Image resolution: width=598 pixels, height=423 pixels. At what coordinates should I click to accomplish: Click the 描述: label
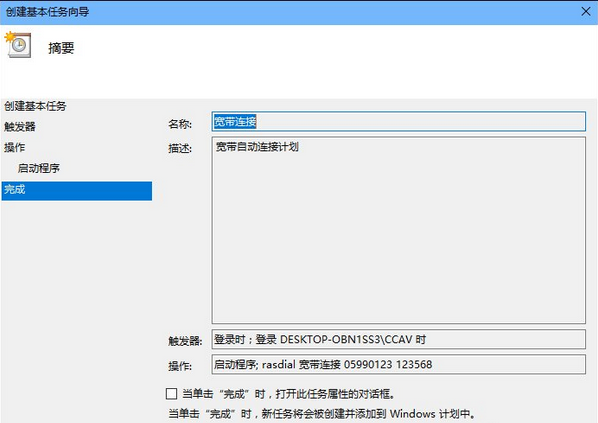pyautogui.click(x=180, y=148)
